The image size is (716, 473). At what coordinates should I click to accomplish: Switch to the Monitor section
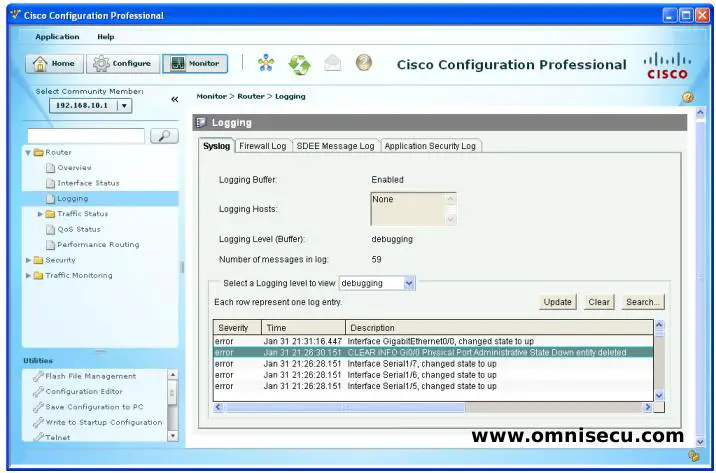click(x=195, y=63)
